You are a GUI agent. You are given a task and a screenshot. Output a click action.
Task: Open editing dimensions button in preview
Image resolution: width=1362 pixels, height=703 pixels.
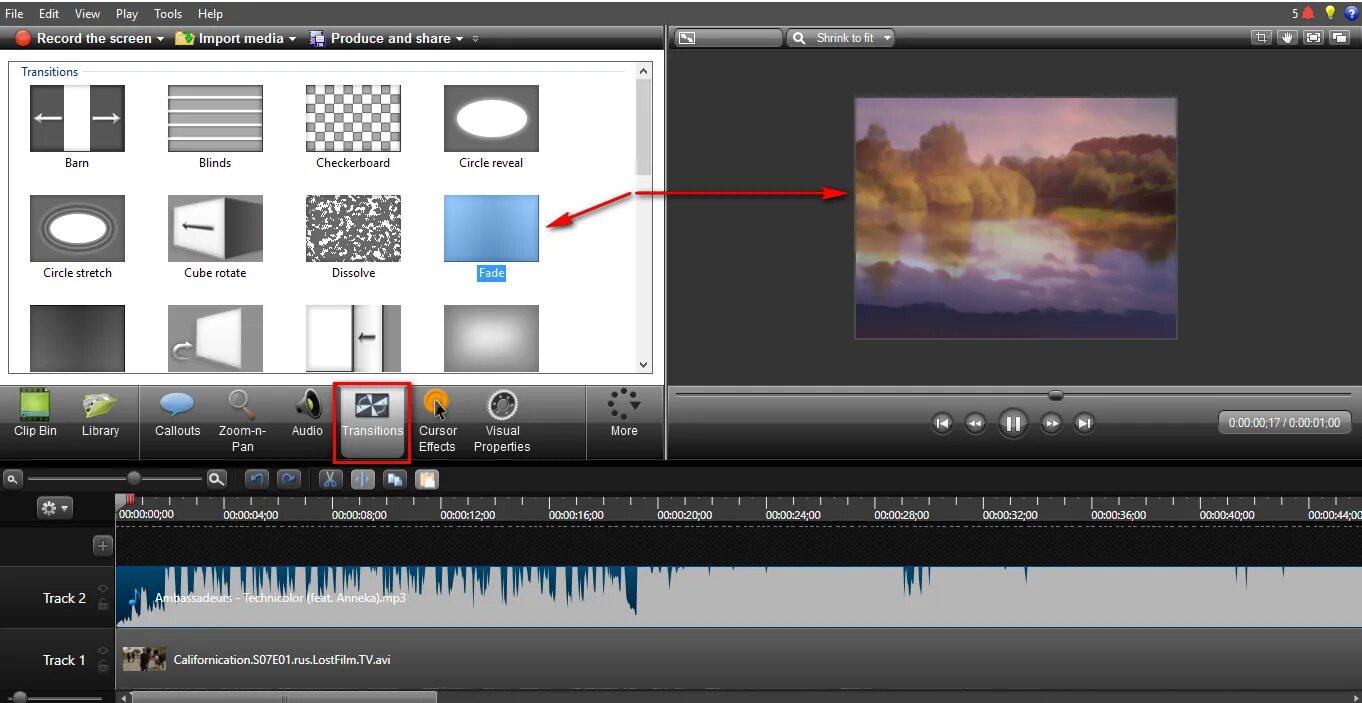728,38
